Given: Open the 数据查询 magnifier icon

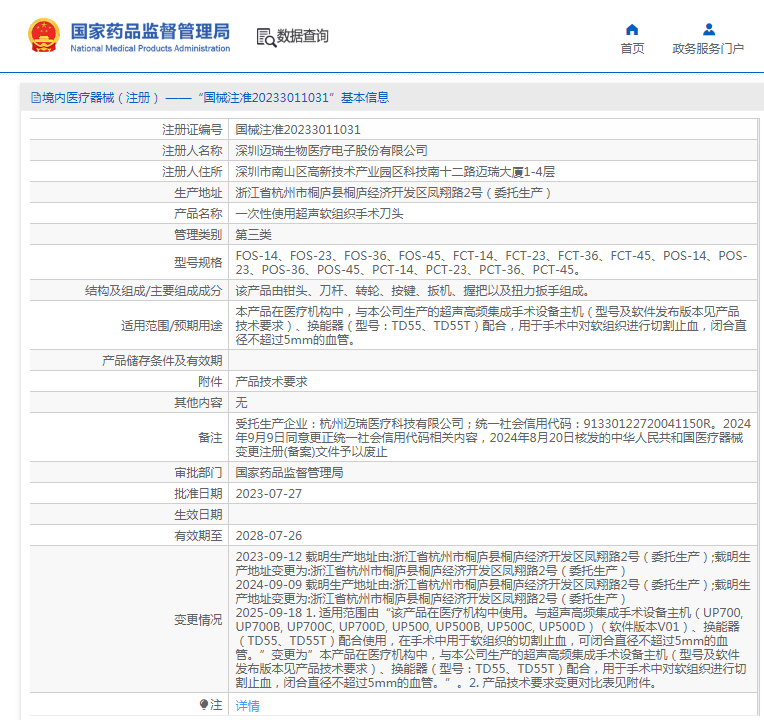Looking at the screenshot, I should tap(265, 37).
